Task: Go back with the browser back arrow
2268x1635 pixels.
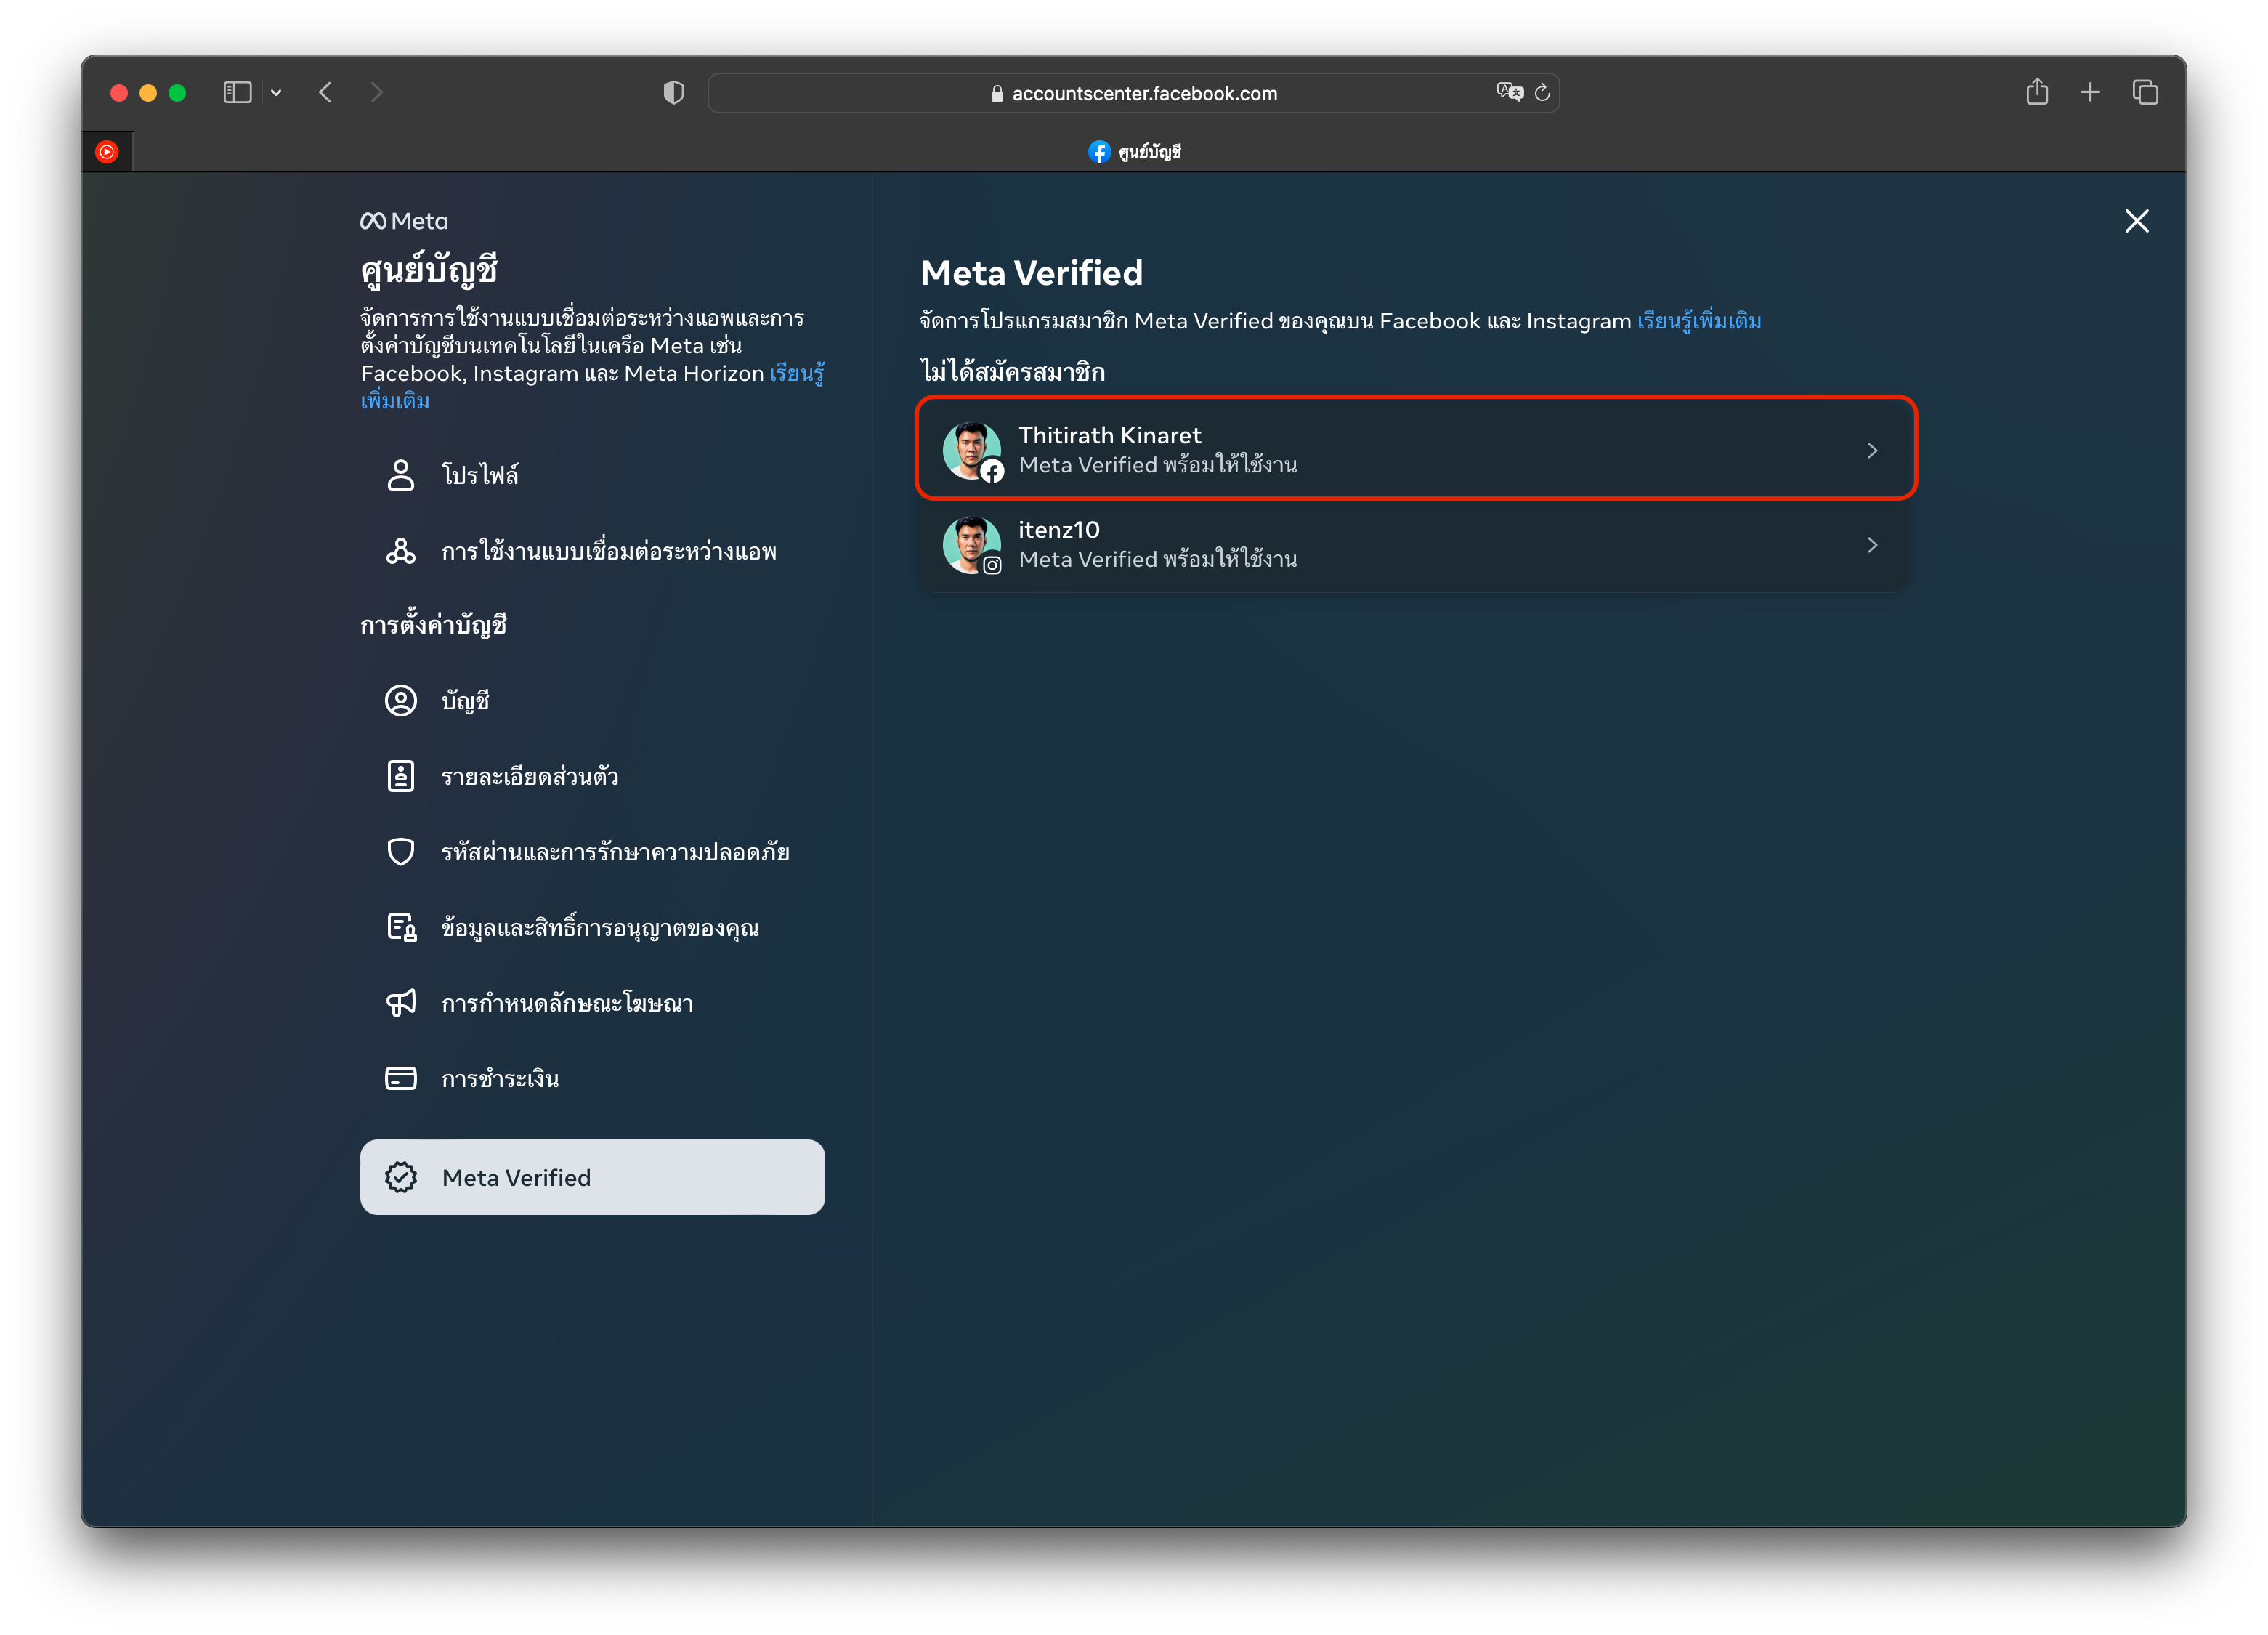Action: pyautogui.click(x=325, y=93)
